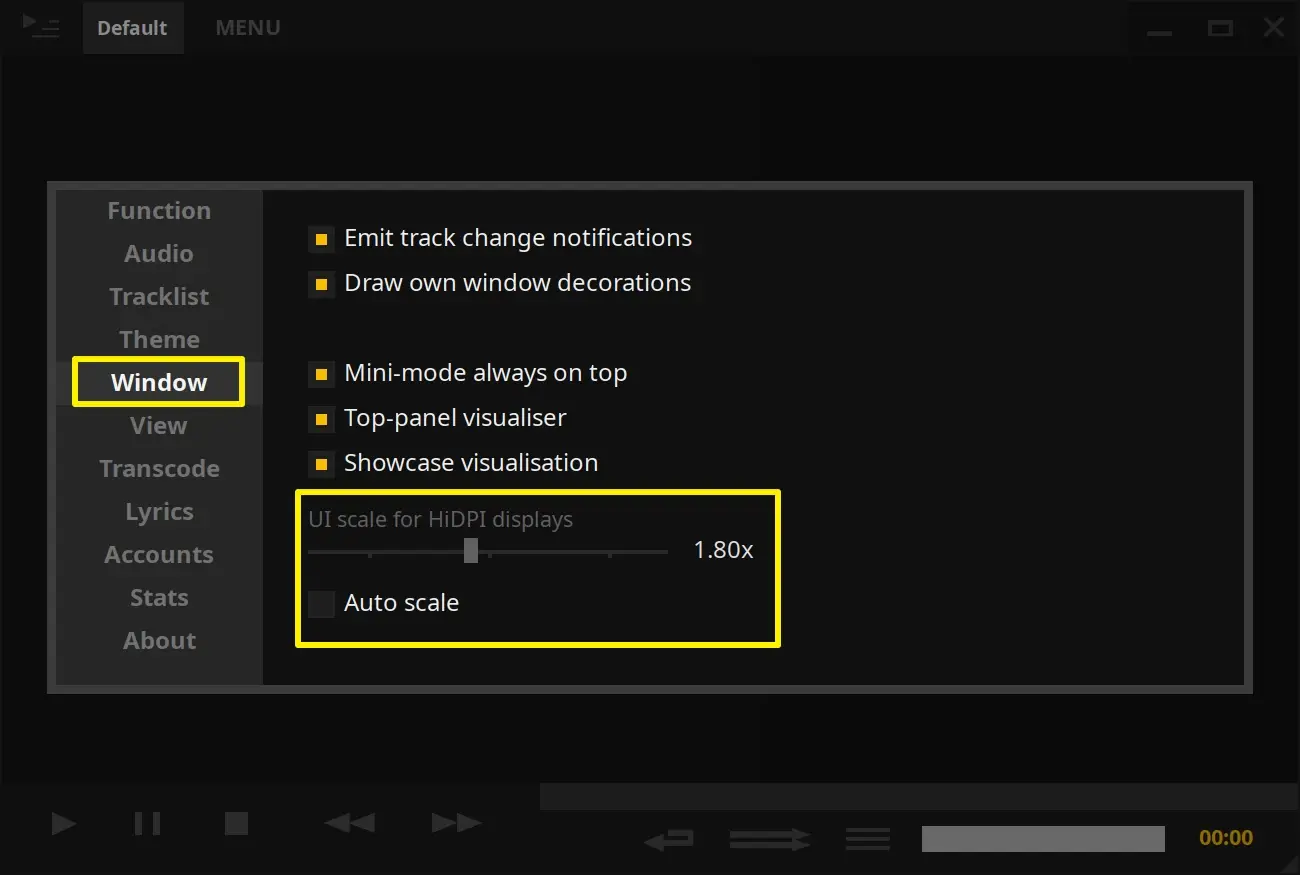Screen dimensions: 1300x875
Task: Disable Mini-mode always on top
Action: pyautogui.click(x=321, y=374)
